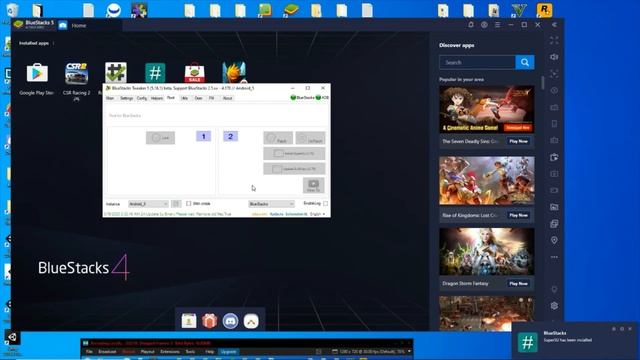
Task: Click the Patch button in Tweaker
Action: (278, 138)
